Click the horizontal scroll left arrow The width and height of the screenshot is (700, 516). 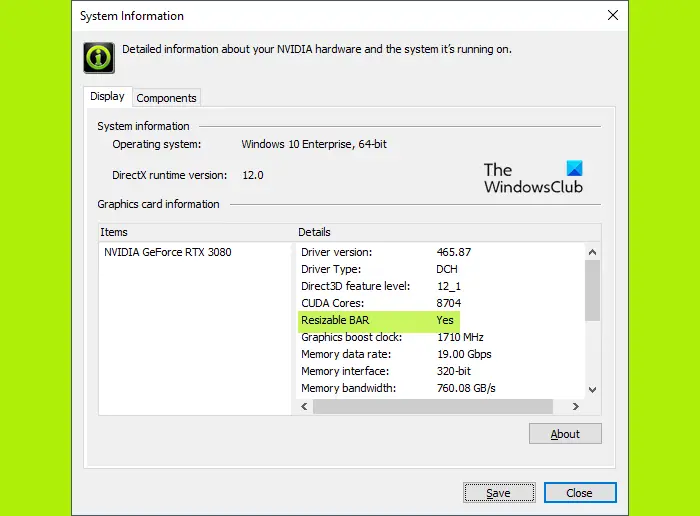point(304,406)
